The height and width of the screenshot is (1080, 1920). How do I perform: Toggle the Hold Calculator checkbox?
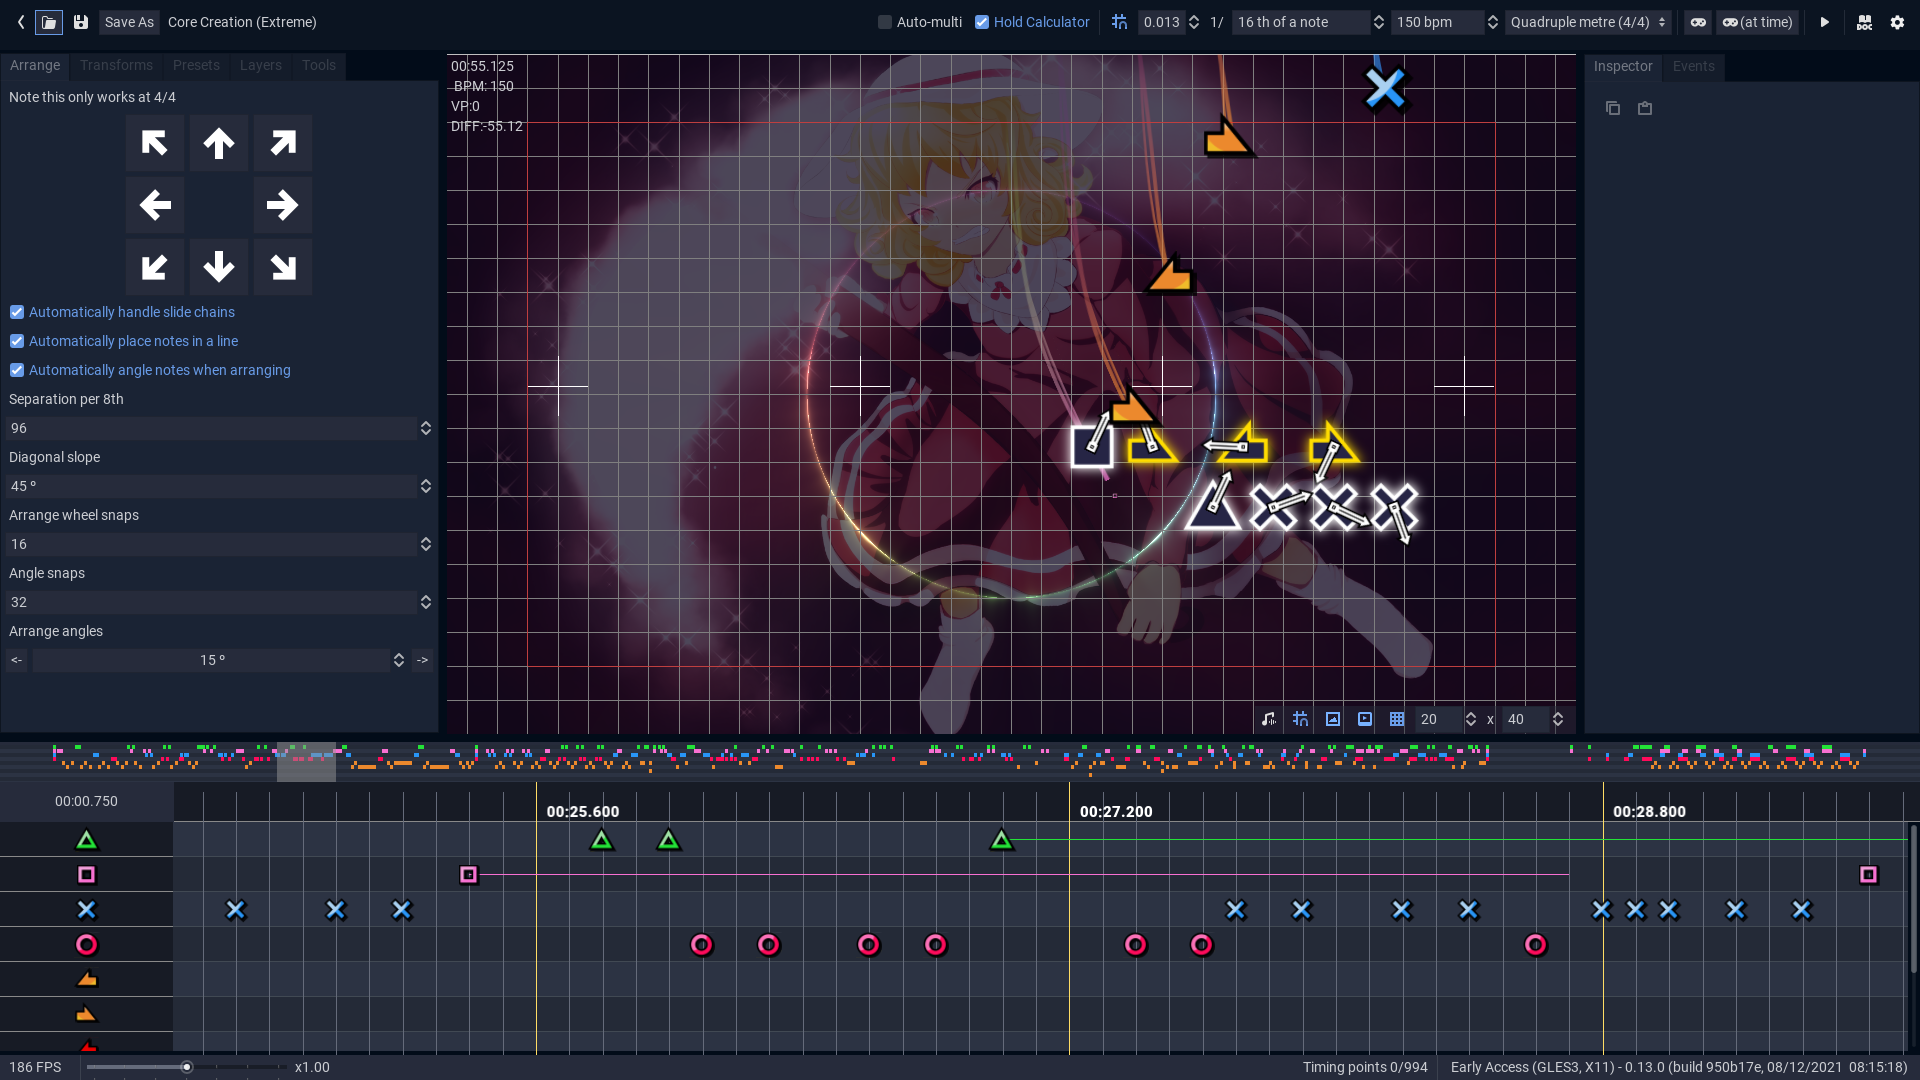coord(982,22)
